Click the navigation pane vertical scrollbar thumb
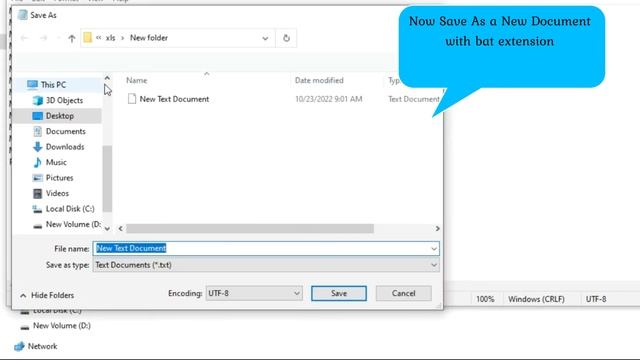Image resolution: width=640 pixels, height=360 pixels. (107, 179)
